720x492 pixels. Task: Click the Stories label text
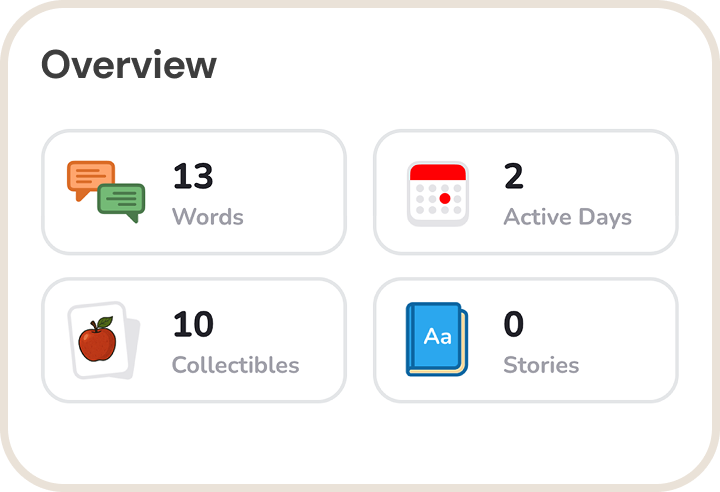pyautogui.click(x=541, y=365)
